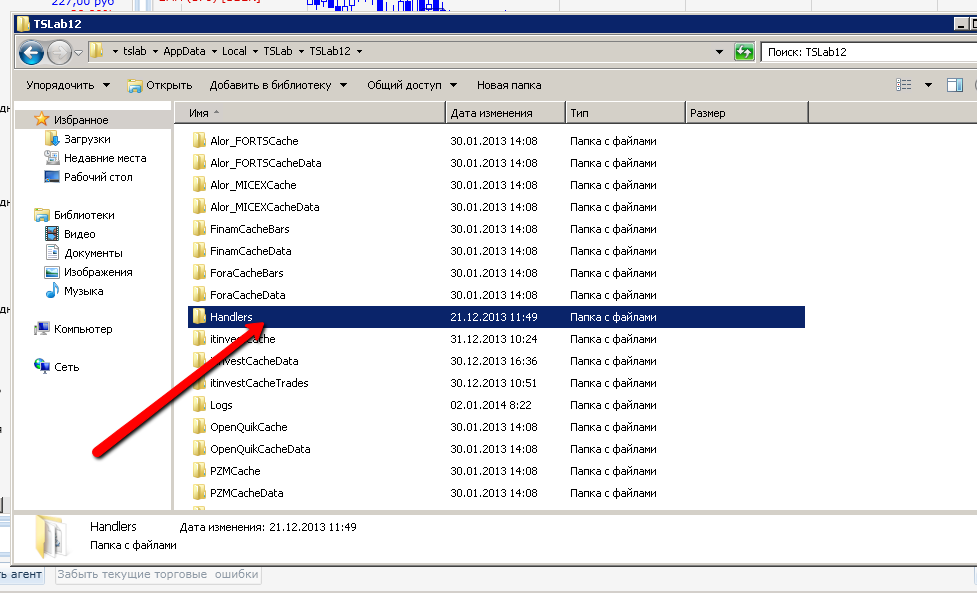Select the PZMCache folder icon
The height and width of the screenshot is (593, 977).
tap(199, 470)
